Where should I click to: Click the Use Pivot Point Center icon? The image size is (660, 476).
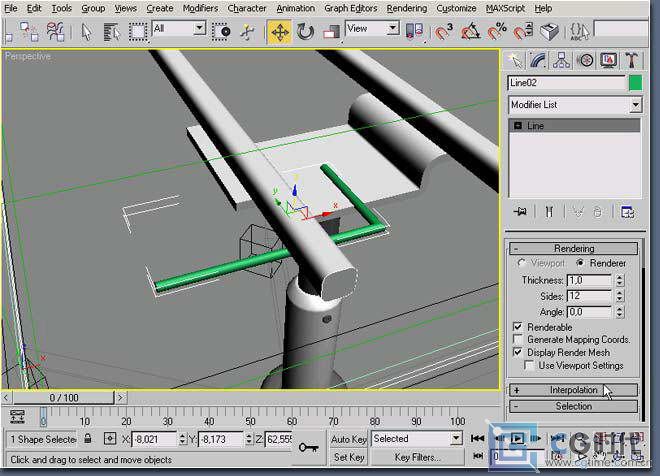tap(414, 32)
